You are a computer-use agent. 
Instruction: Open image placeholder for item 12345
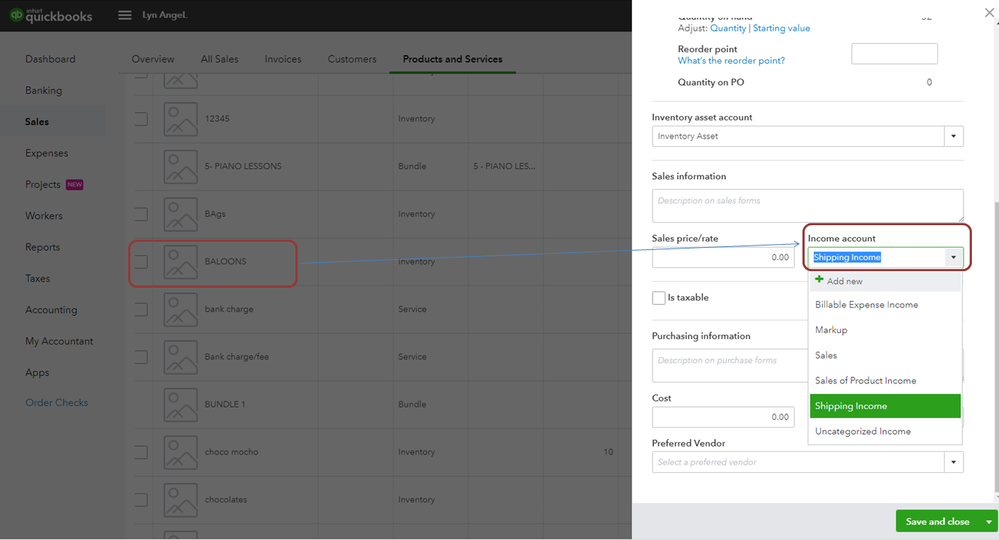(180, 119)
